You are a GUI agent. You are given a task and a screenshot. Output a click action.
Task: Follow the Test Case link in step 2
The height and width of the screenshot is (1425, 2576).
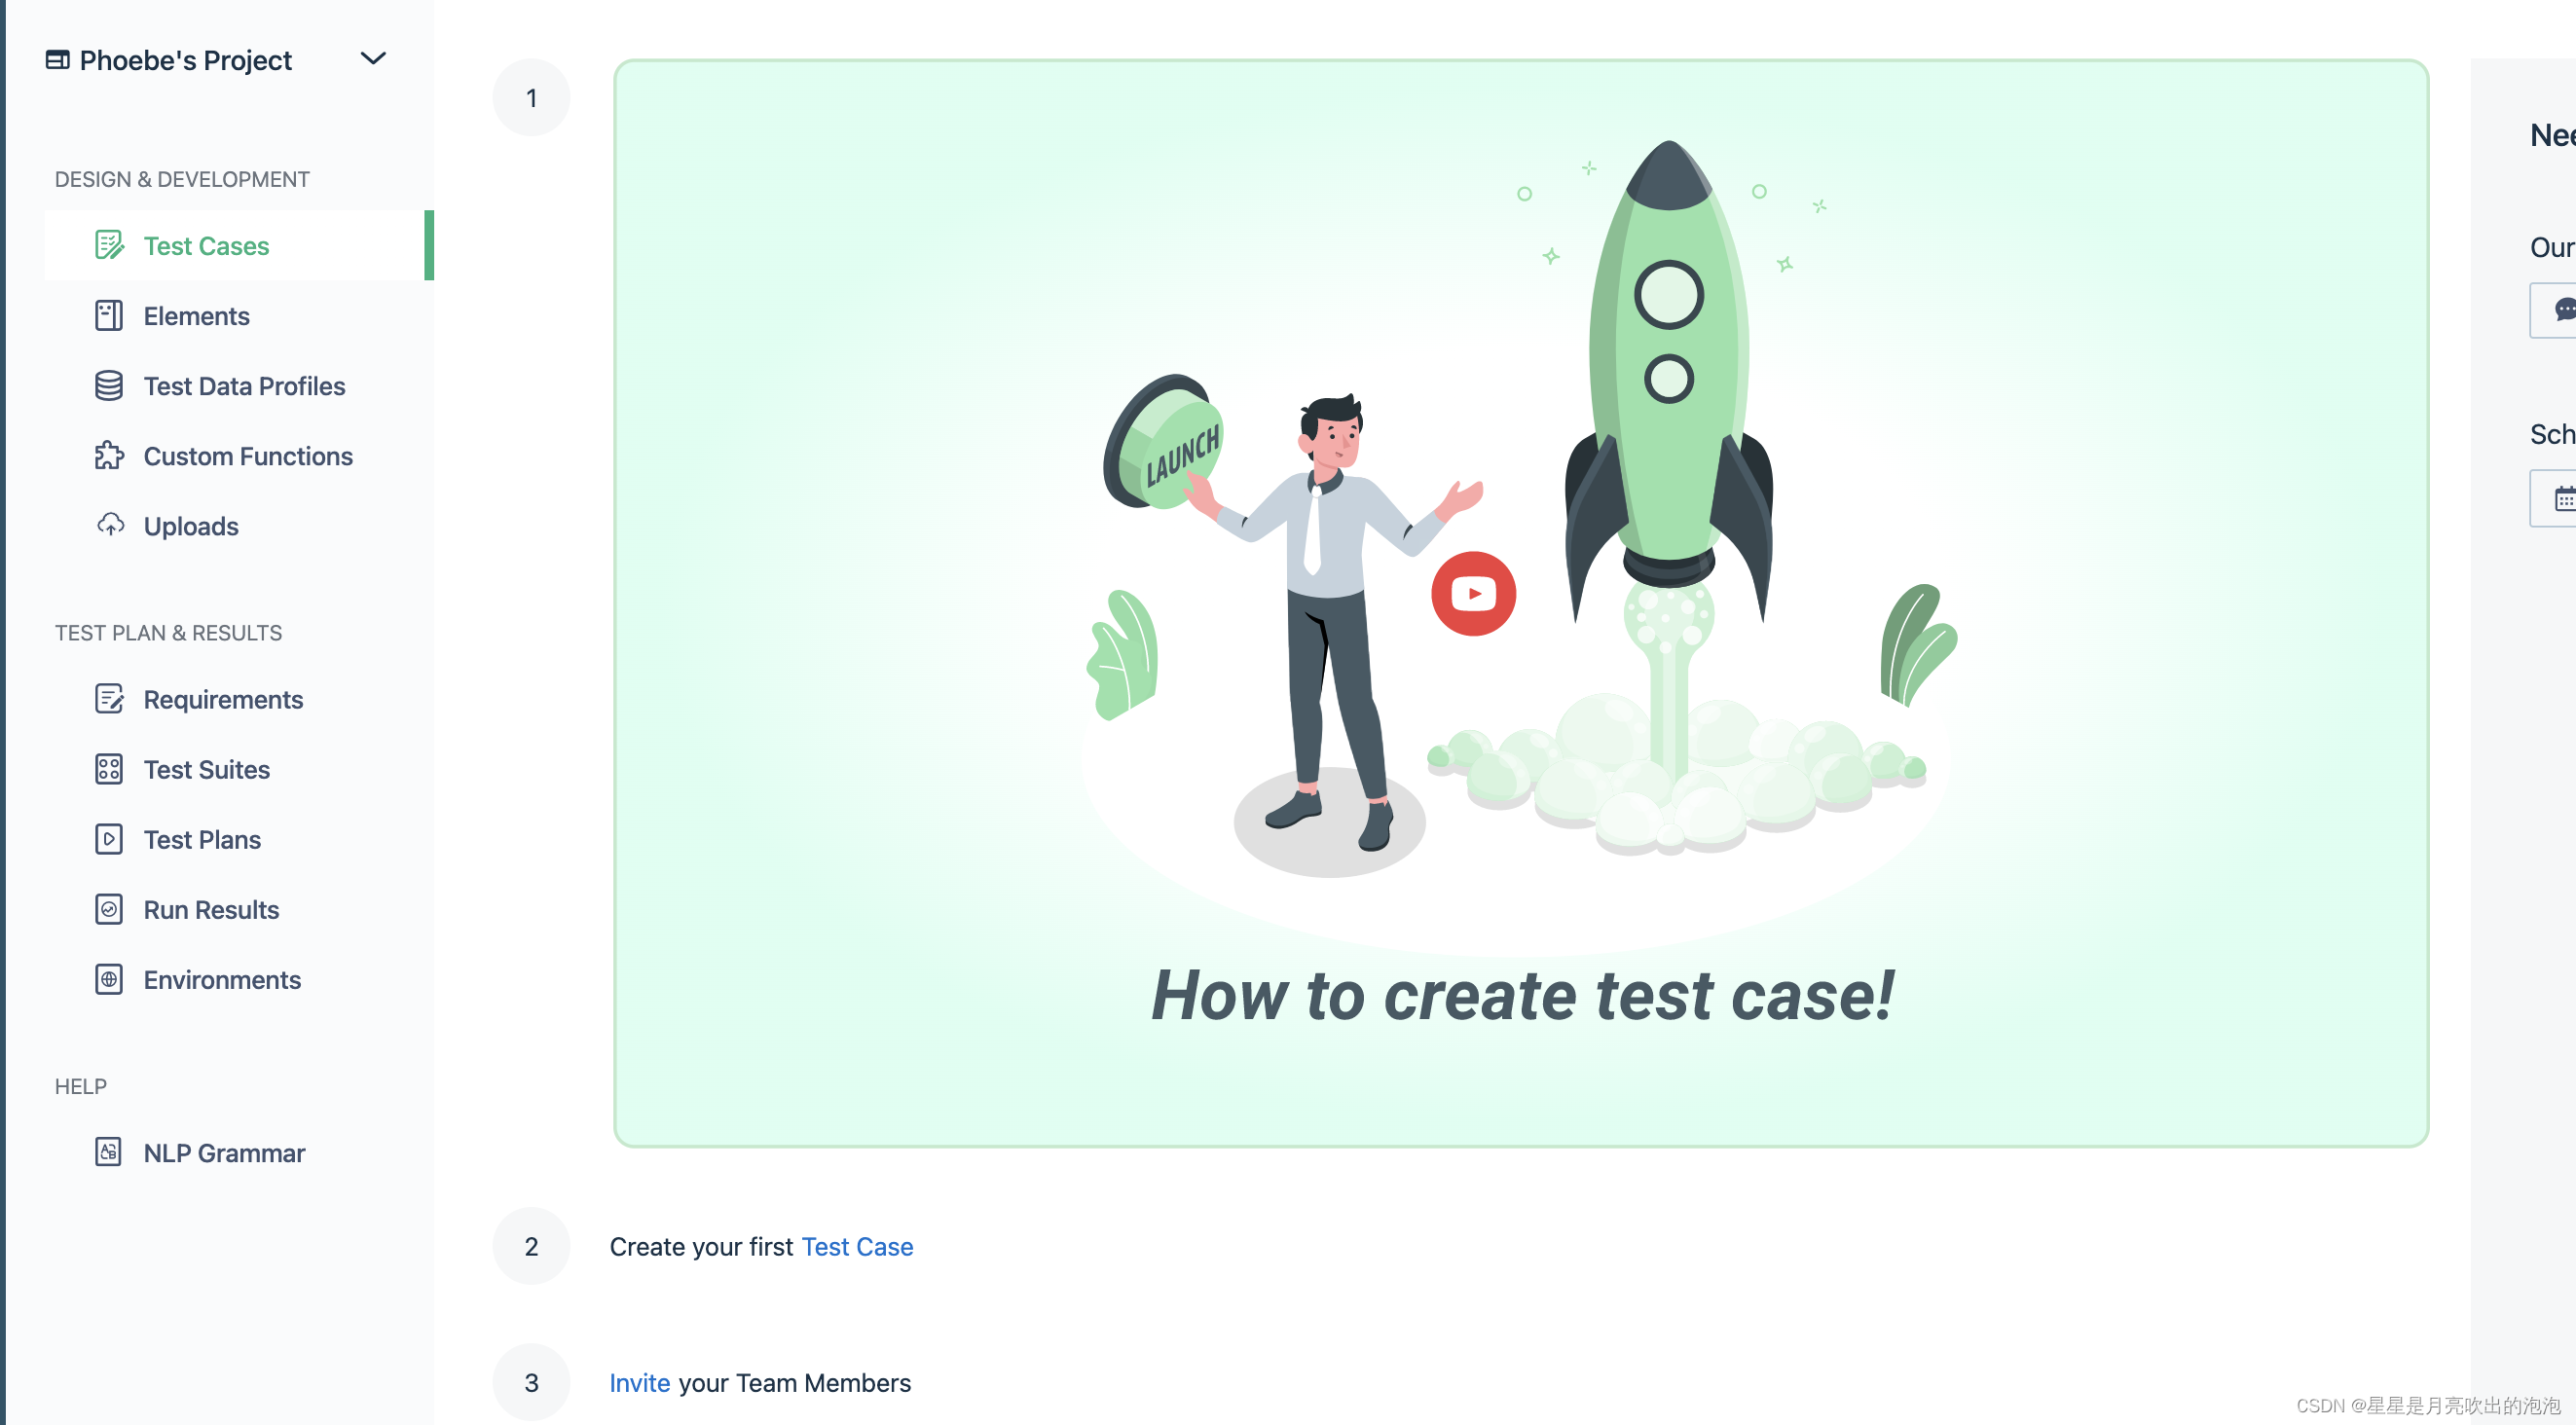click(857, 1246)
